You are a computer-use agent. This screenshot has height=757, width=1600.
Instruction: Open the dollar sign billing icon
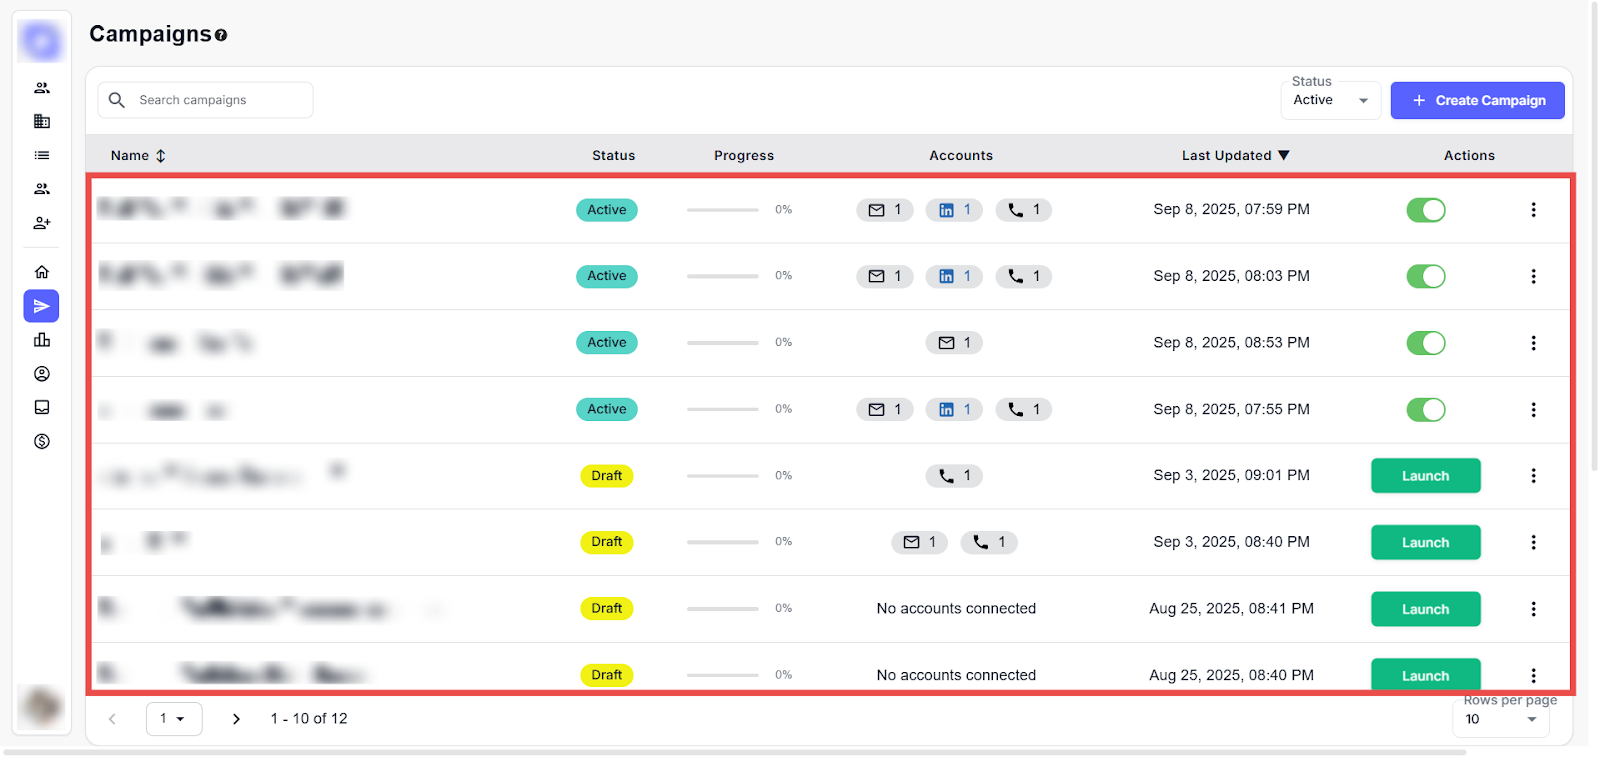pos(42,441)
